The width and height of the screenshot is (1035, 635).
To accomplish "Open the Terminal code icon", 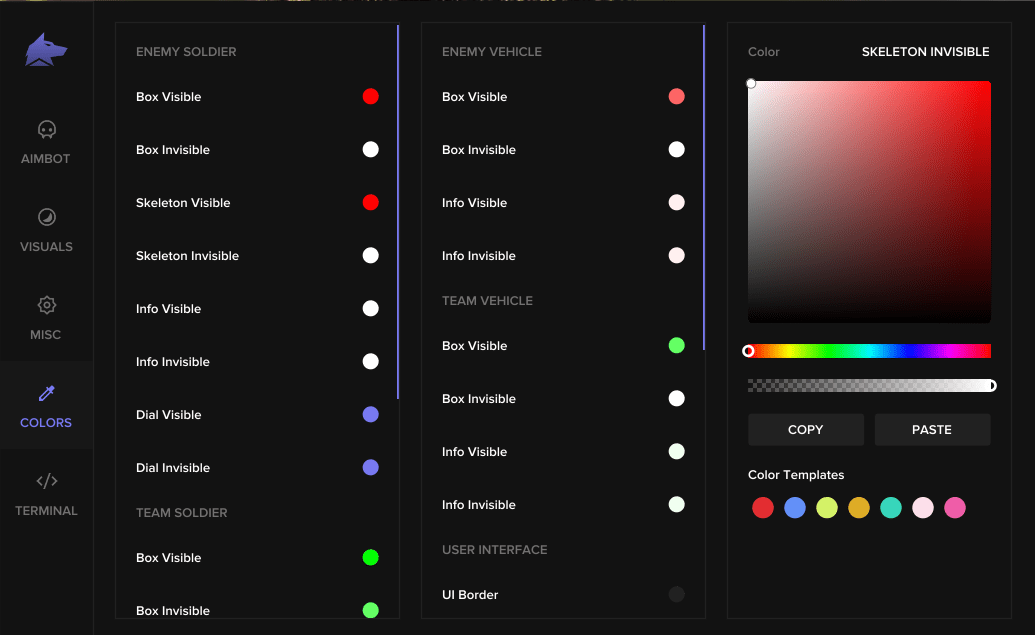I will click(x=46, y=481).
